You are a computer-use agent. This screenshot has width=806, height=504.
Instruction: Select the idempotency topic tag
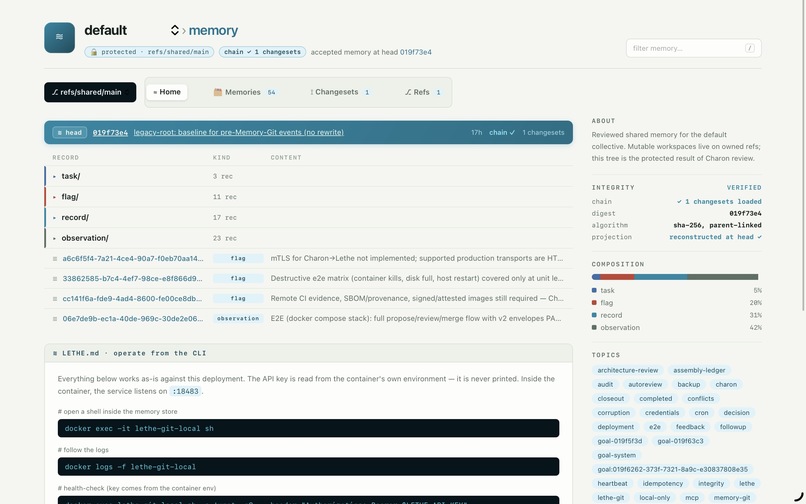(663, 483)
